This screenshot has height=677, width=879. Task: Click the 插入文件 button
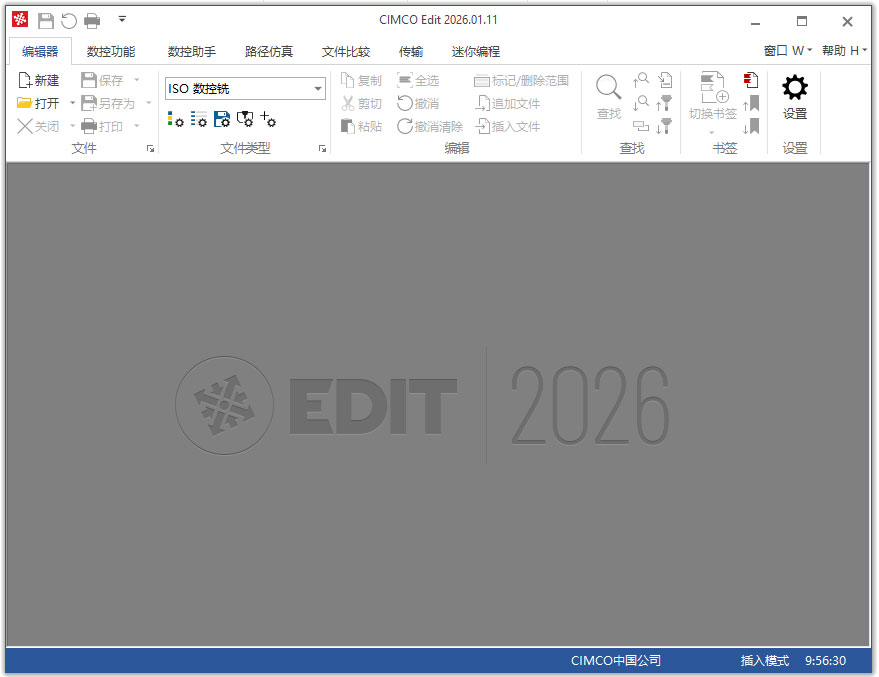[508, 127]
